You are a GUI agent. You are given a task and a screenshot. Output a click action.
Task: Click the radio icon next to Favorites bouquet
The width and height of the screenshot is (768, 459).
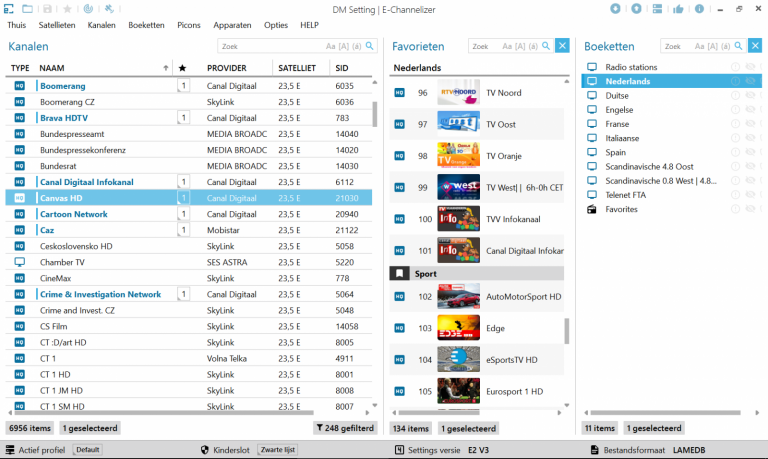pos(592,209)
